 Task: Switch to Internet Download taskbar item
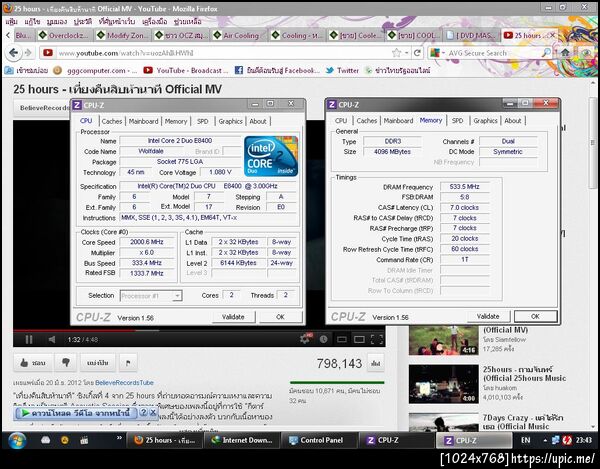pos(243,440)
